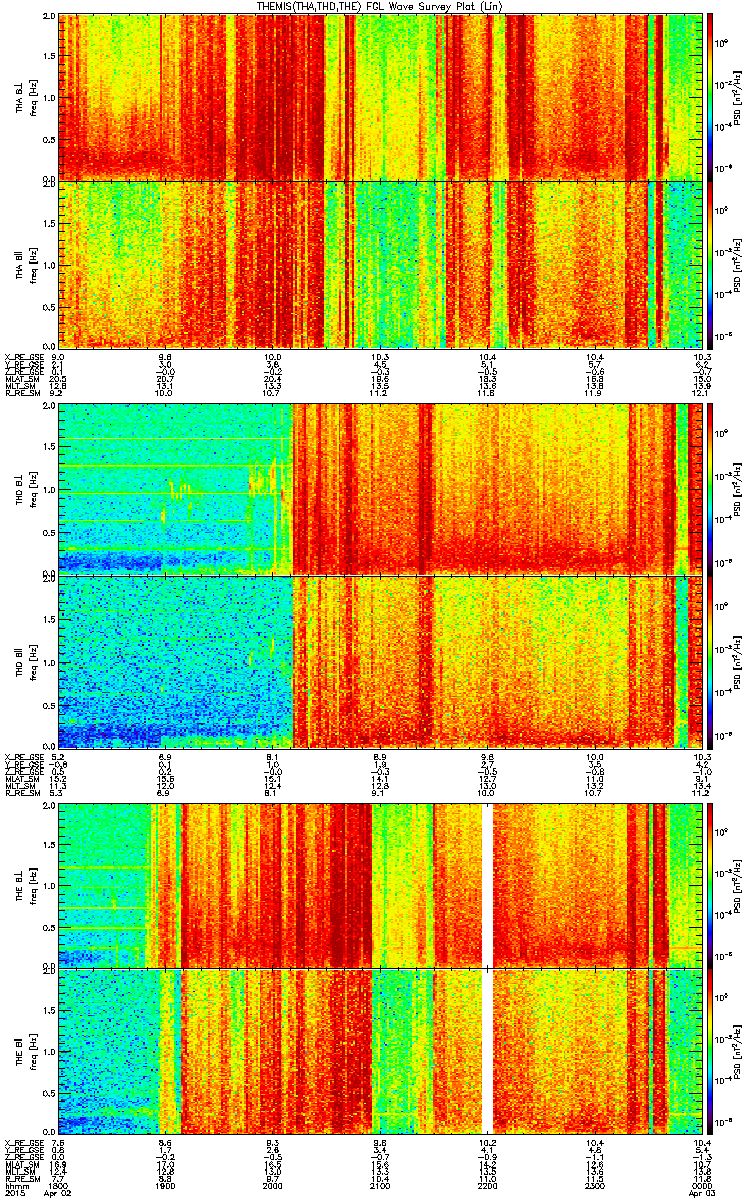Click the THD B-perpendicular PSD color bar

[x=710, y=489]
